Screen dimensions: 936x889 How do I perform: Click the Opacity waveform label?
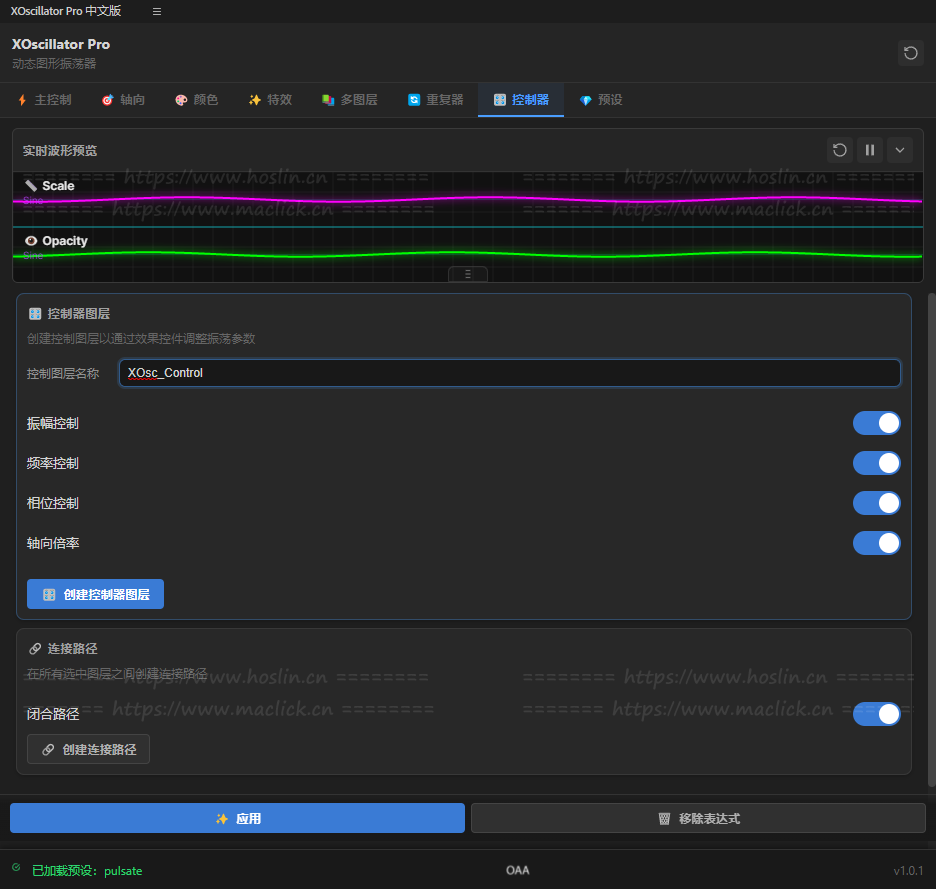[65, 241]
